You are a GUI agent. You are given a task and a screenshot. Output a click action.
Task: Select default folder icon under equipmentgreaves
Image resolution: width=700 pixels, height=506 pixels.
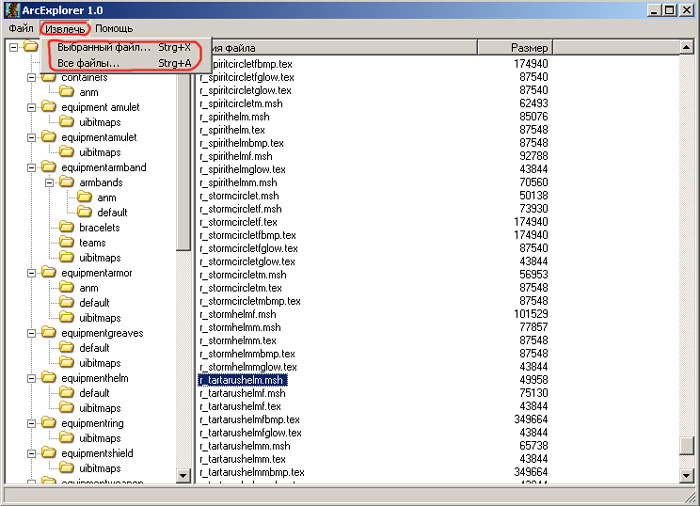tap(67, 347)
